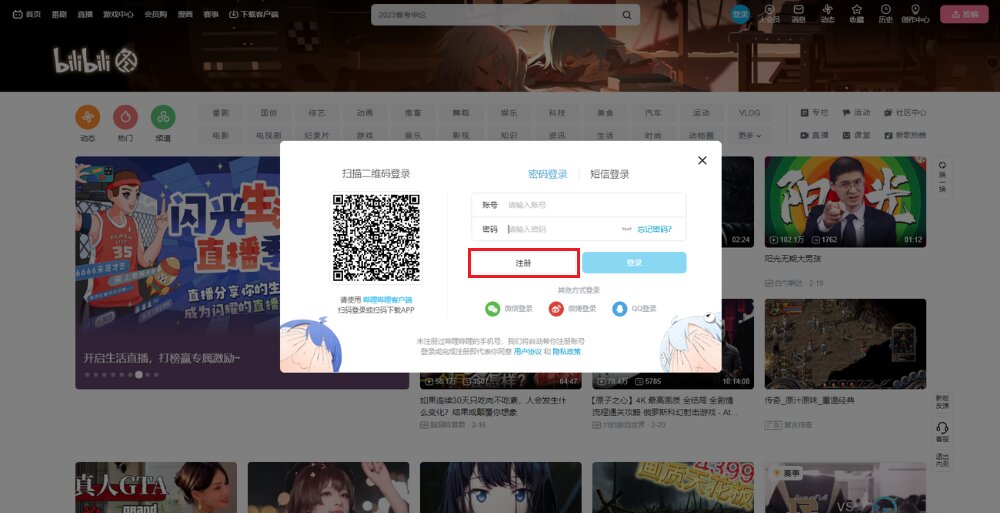Click the 新版反馈 side button

[942, 401]
